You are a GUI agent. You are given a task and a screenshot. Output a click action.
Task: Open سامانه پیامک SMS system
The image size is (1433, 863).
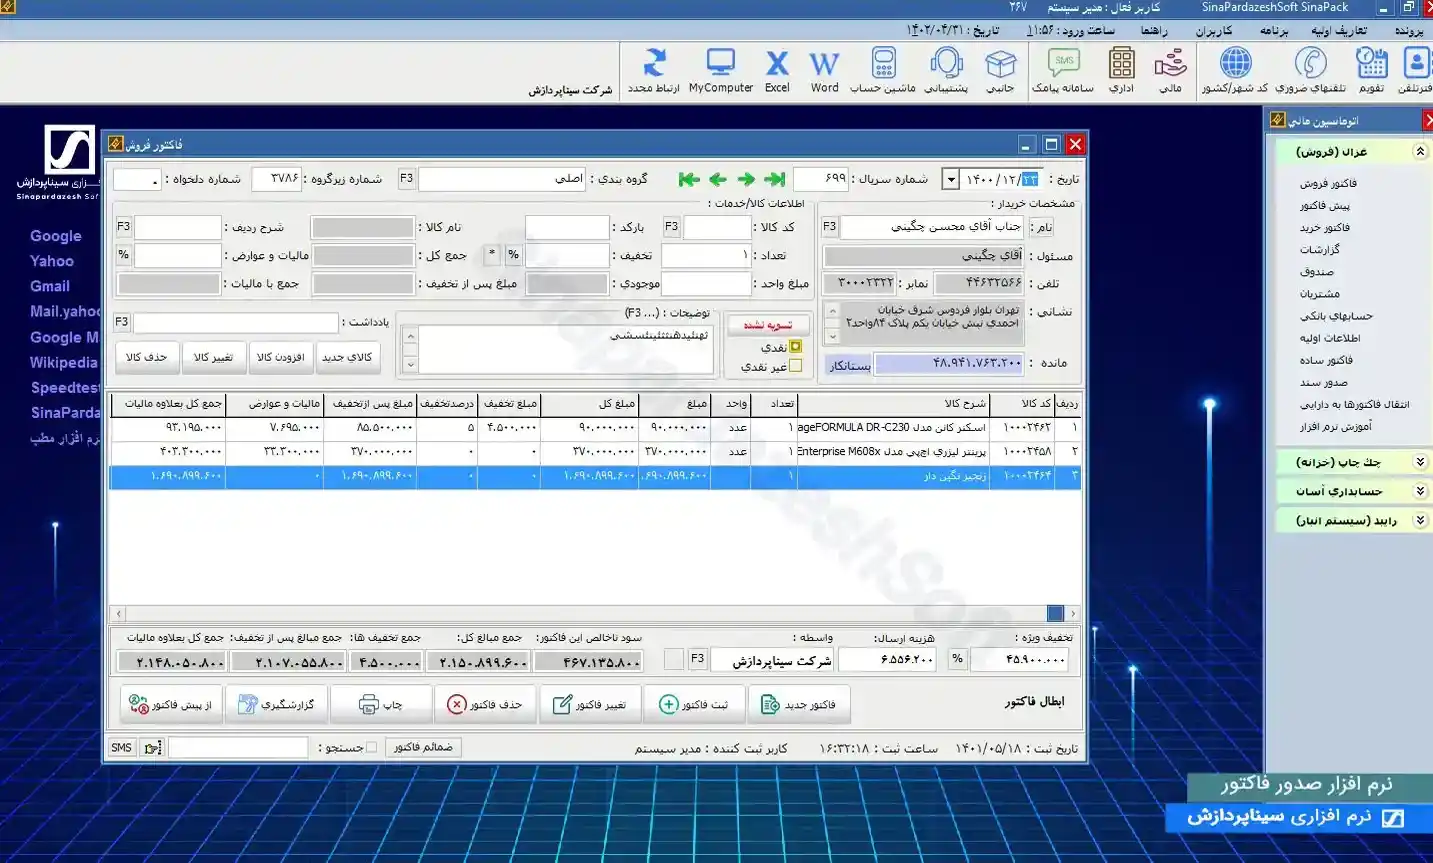[x=1063, y=71]
